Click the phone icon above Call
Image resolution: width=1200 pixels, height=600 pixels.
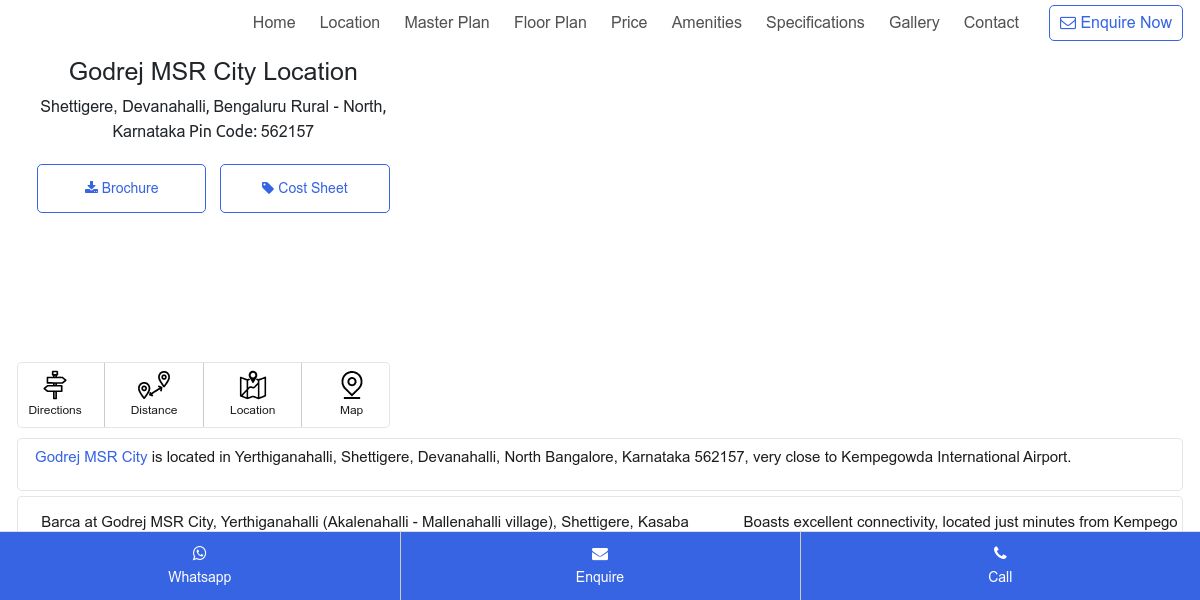click(x=1000, y=553)
